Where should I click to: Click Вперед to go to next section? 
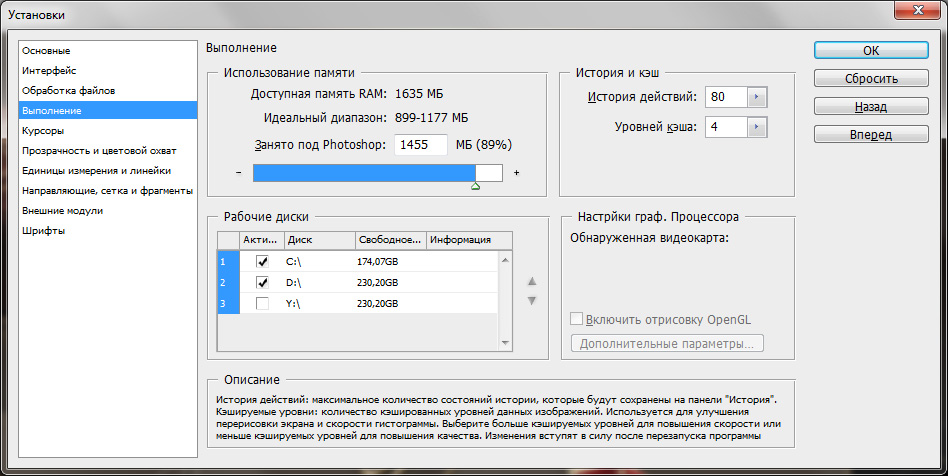pyautogui.click(x=871, y=134)
